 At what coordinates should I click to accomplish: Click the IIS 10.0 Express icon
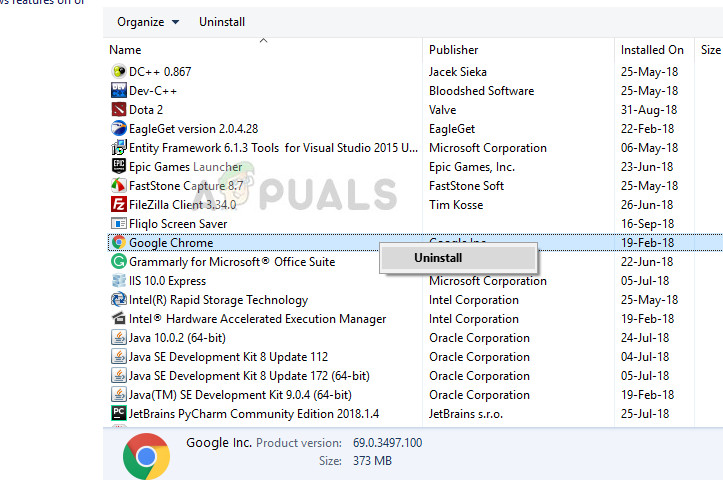click(x=119, y=280)
